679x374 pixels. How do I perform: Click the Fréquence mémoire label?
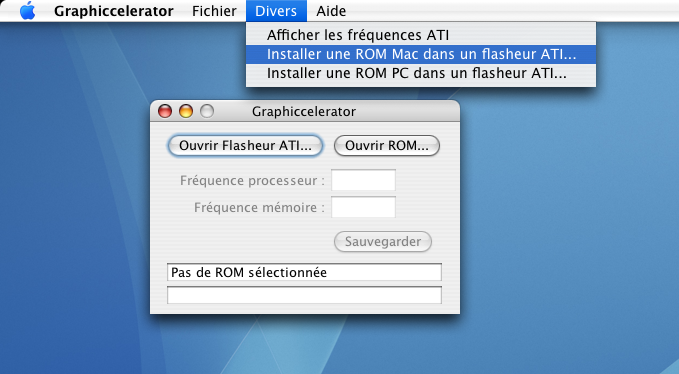tap(259, 207)
